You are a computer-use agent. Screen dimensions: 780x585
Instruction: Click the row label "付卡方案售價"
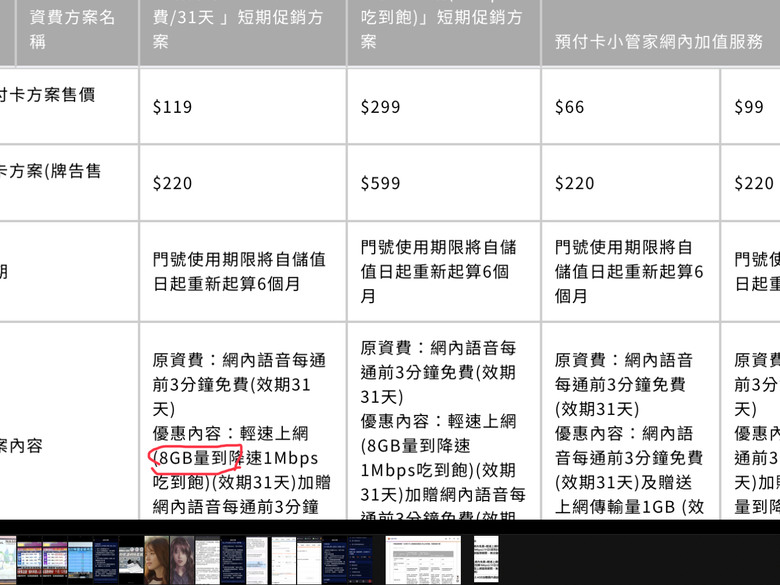[47, 95]
